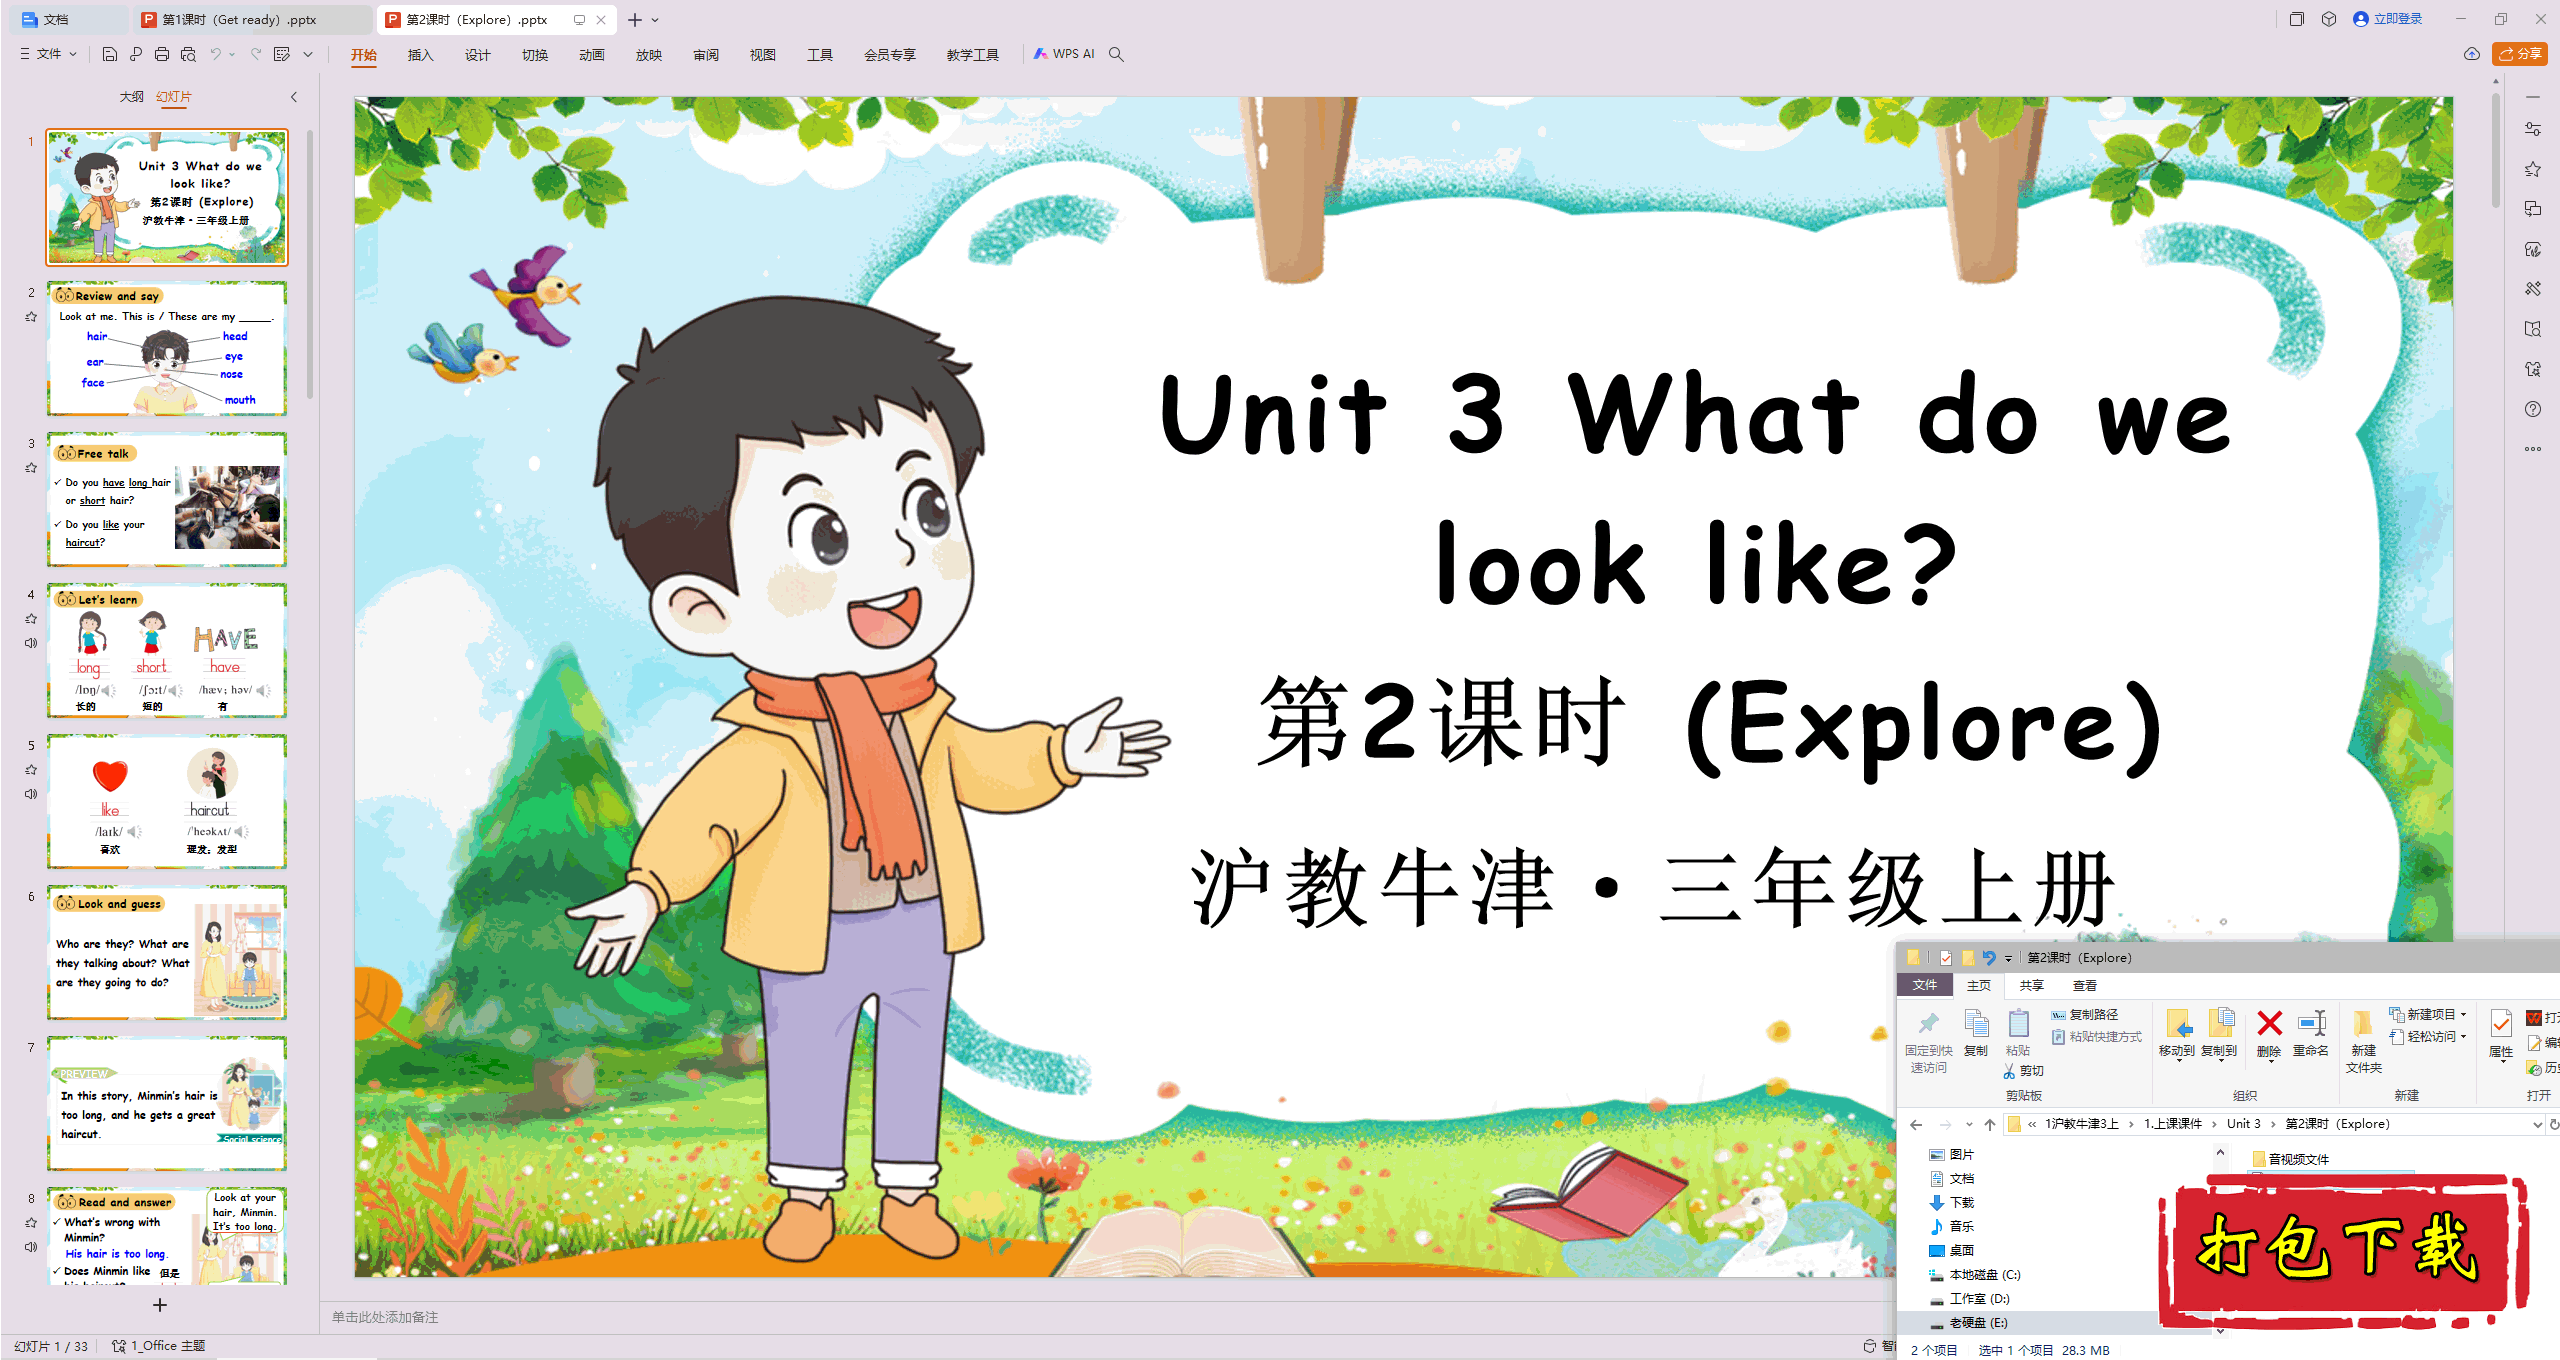Click the 立即登录 login button
This screenshot has width=2560, height=1360.
pyautogui.click(x=2388, y=19)
